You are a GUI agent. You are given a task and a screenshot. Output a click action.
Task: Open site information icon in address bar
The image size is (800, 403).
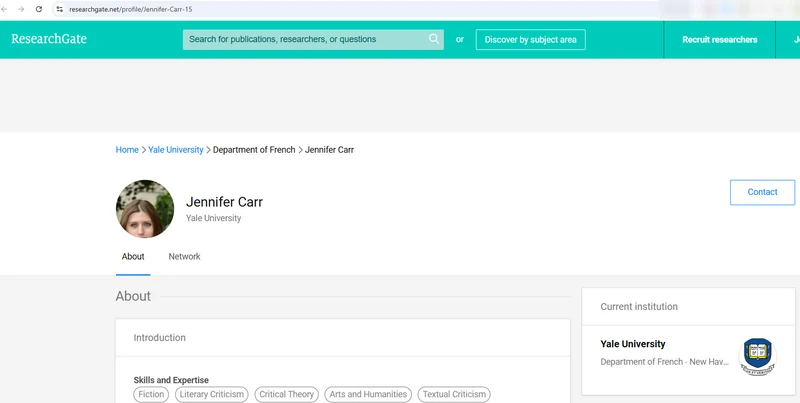60,9
